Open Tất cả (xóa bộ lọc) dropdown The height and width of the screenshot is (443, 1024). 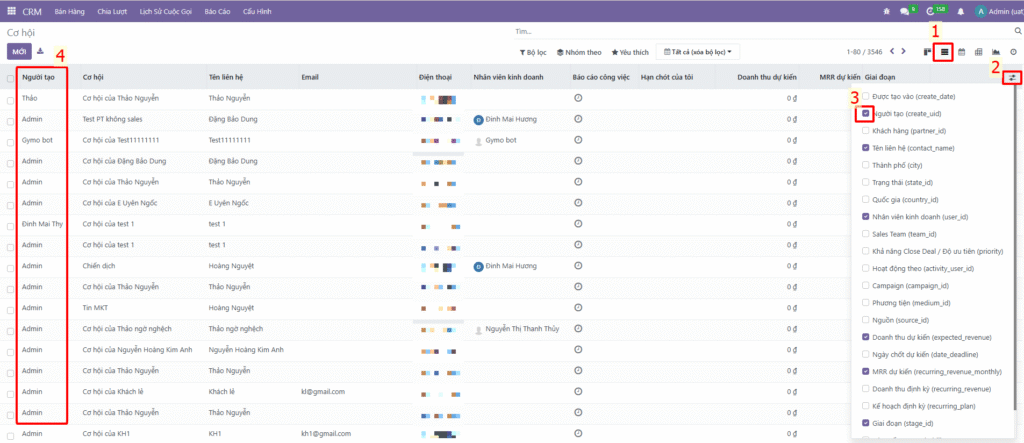697,52
